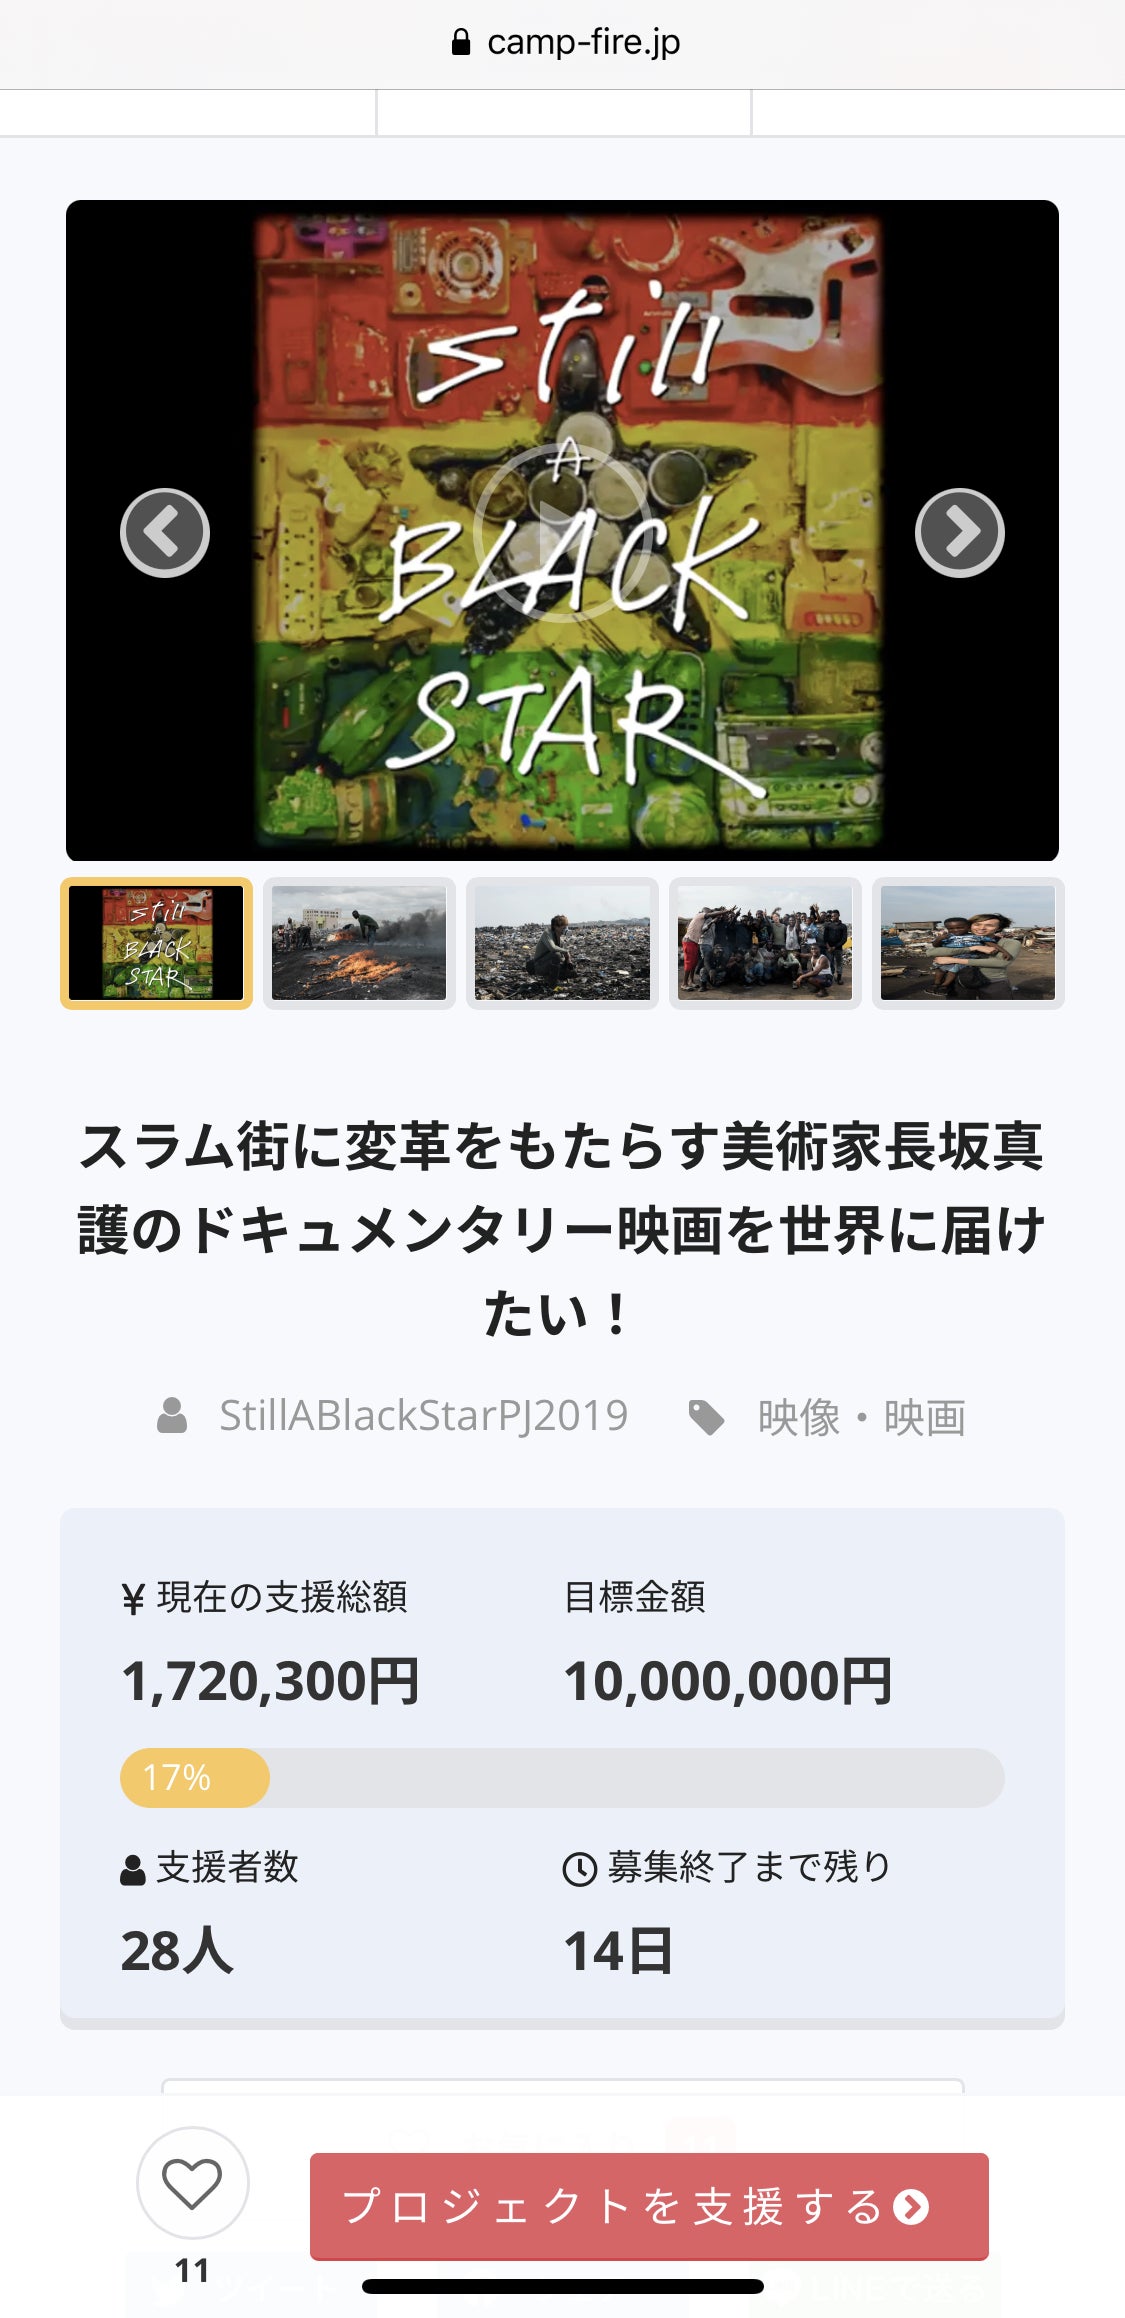Image resolution: width=1125 pixels, height=2318 pixels.
Task: Select thumbnail of man crouching in dump
Action: tap(562, 943)
